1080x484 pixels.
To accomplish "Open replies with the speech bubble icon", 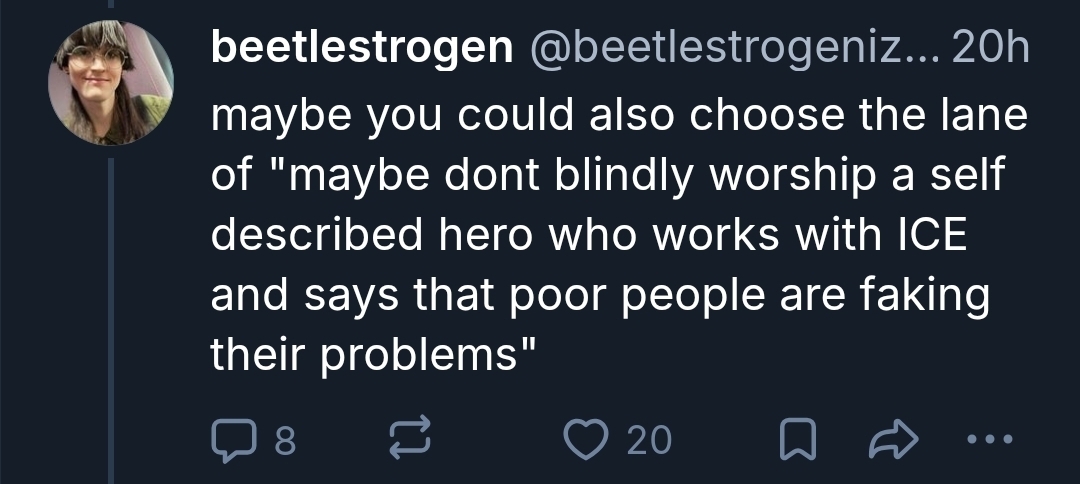I will pyautogui.click(x=232, y=440).
